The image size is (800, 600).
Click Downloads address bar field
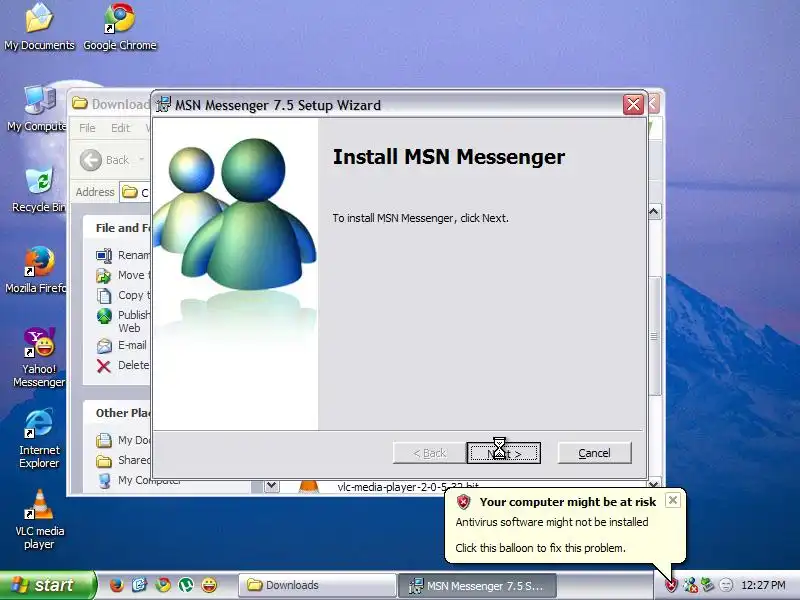(x=135, y=192)
